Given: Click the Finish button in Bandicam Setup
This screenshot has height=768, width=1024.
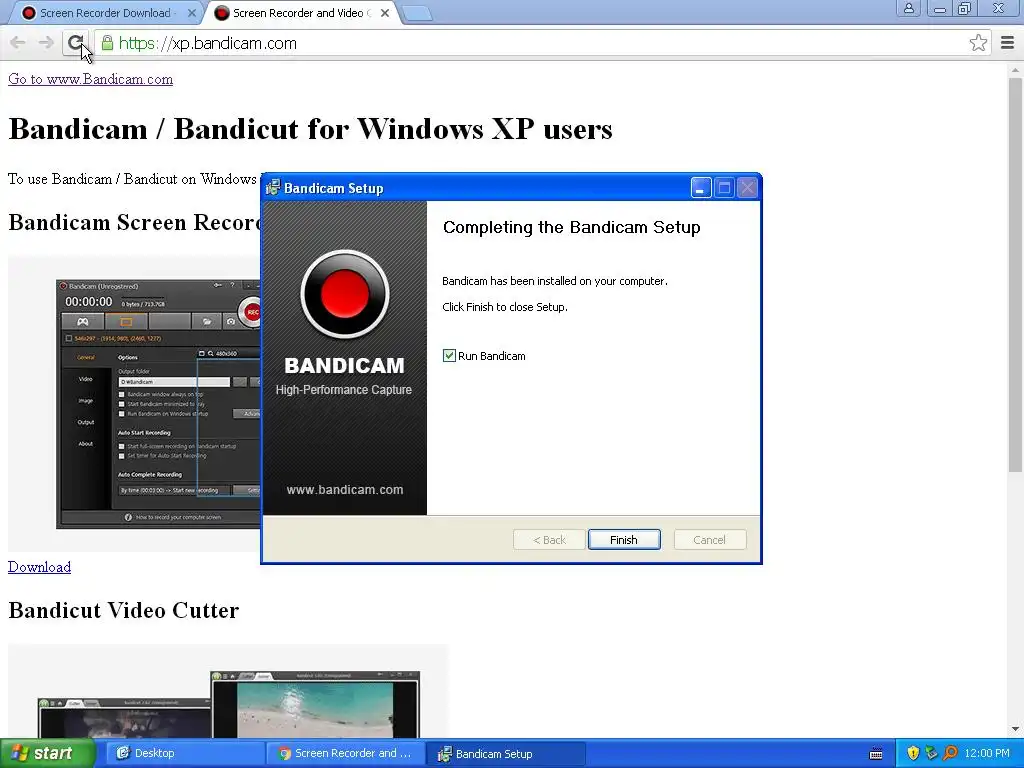Looking at the screenshot, I should [624, 539].
